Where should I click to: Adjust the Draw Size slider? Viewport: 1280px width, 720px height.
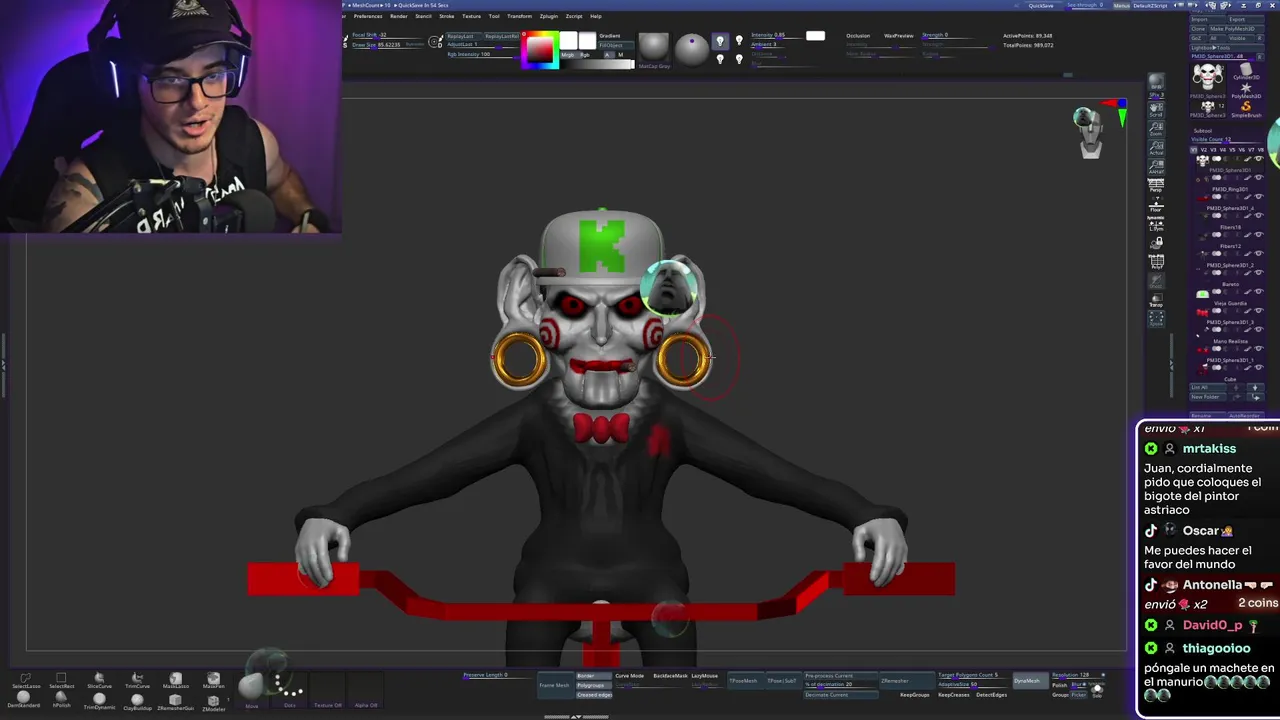coord(388,45)
